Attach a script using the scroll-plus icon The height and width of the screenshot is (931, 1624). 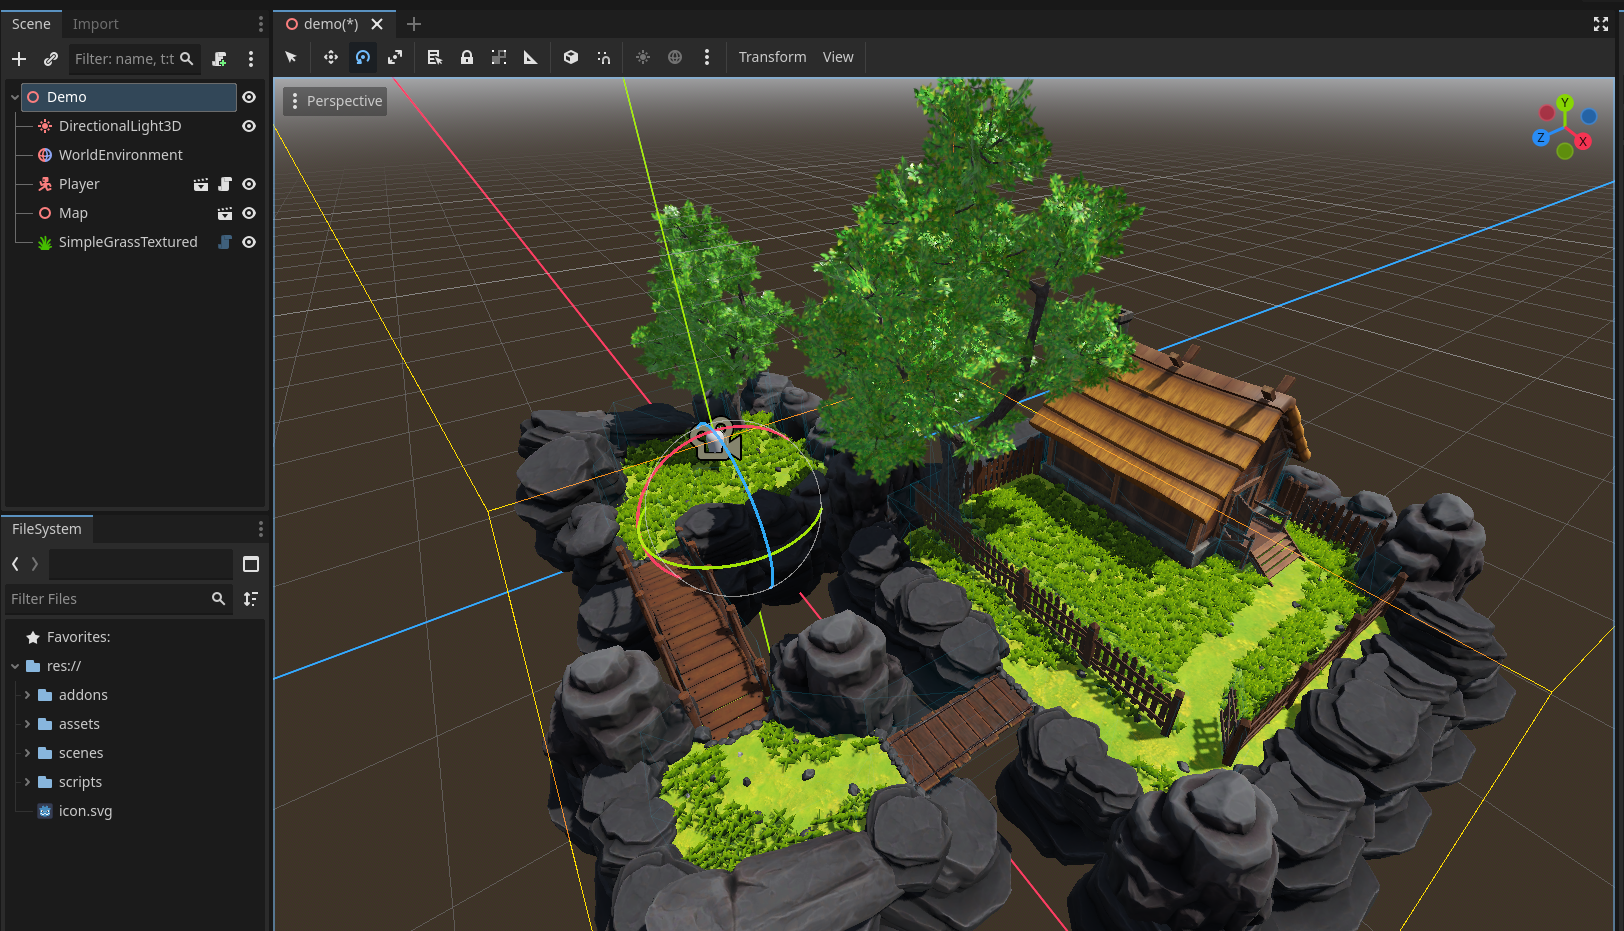coord(219,59)
